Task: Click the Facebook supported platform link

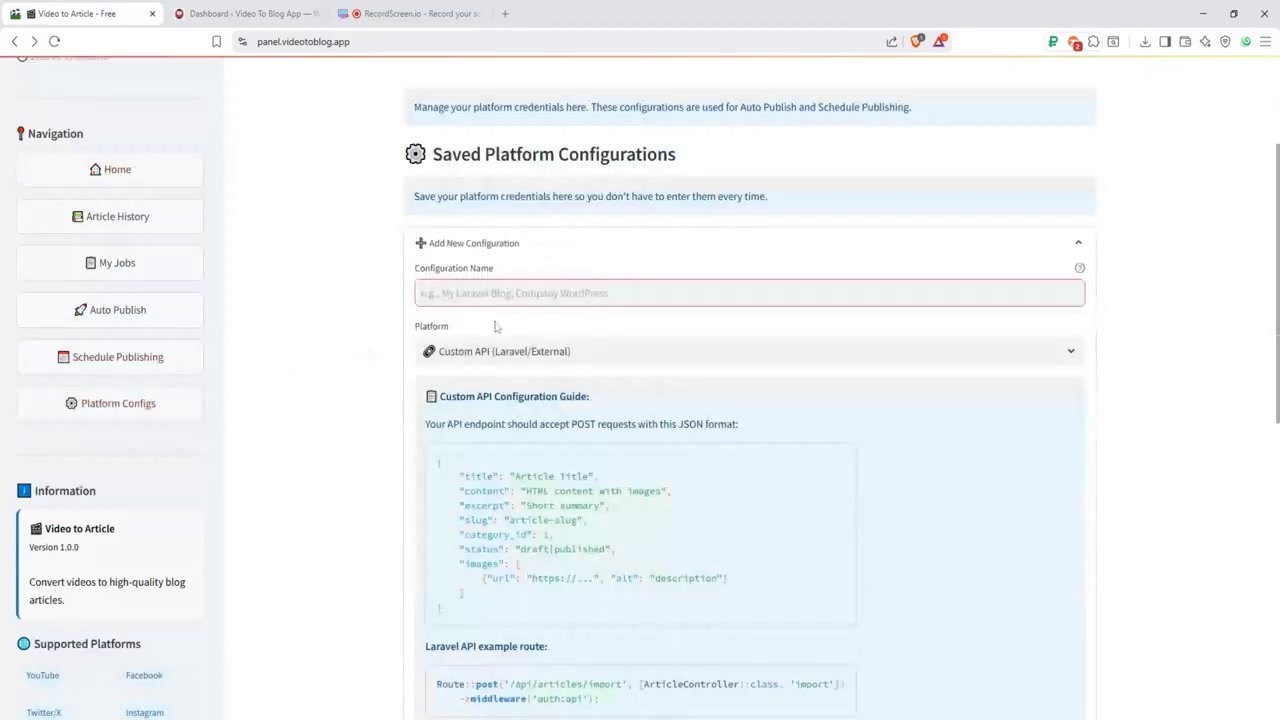Action: click(x=144, y=675)
